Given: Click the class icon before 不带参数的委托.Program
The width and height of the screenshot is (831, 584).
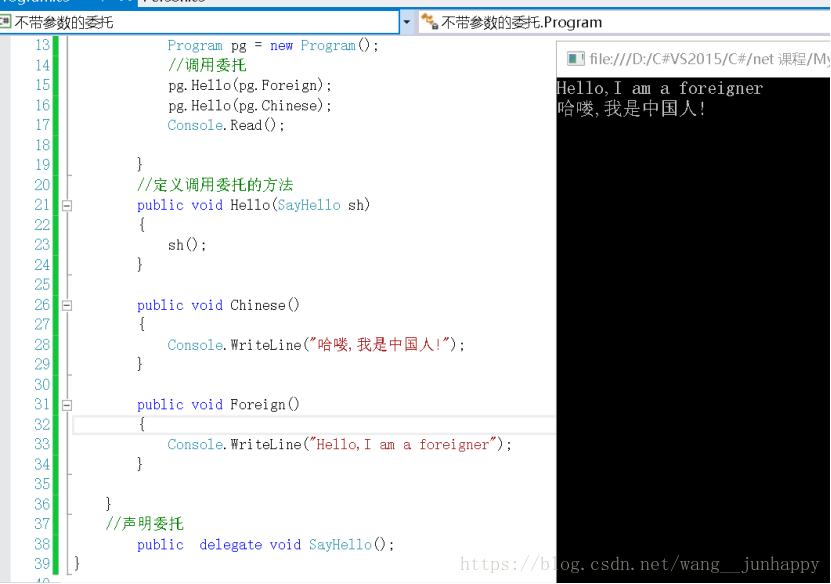Looking at the screenshot, I should coord(429,22).
